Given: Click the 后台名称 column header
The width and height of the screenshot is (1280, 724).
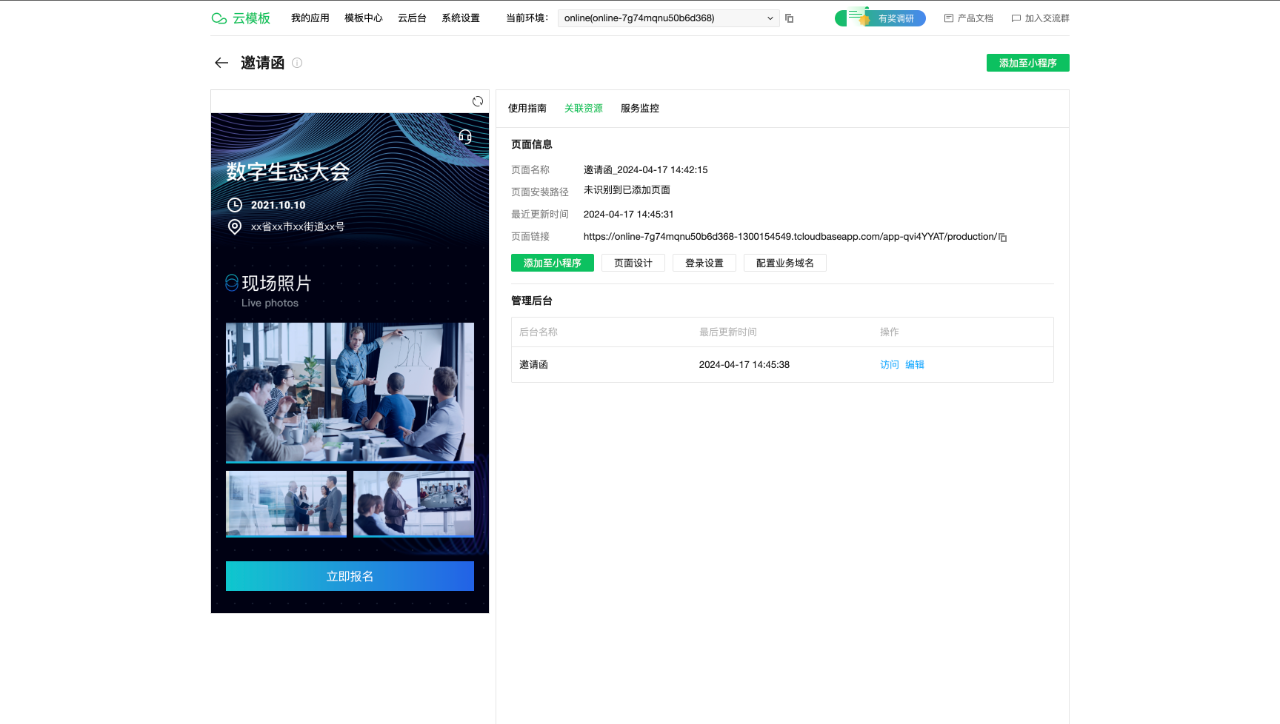Looking at the screenshot, I should click(x=538, y=332).
